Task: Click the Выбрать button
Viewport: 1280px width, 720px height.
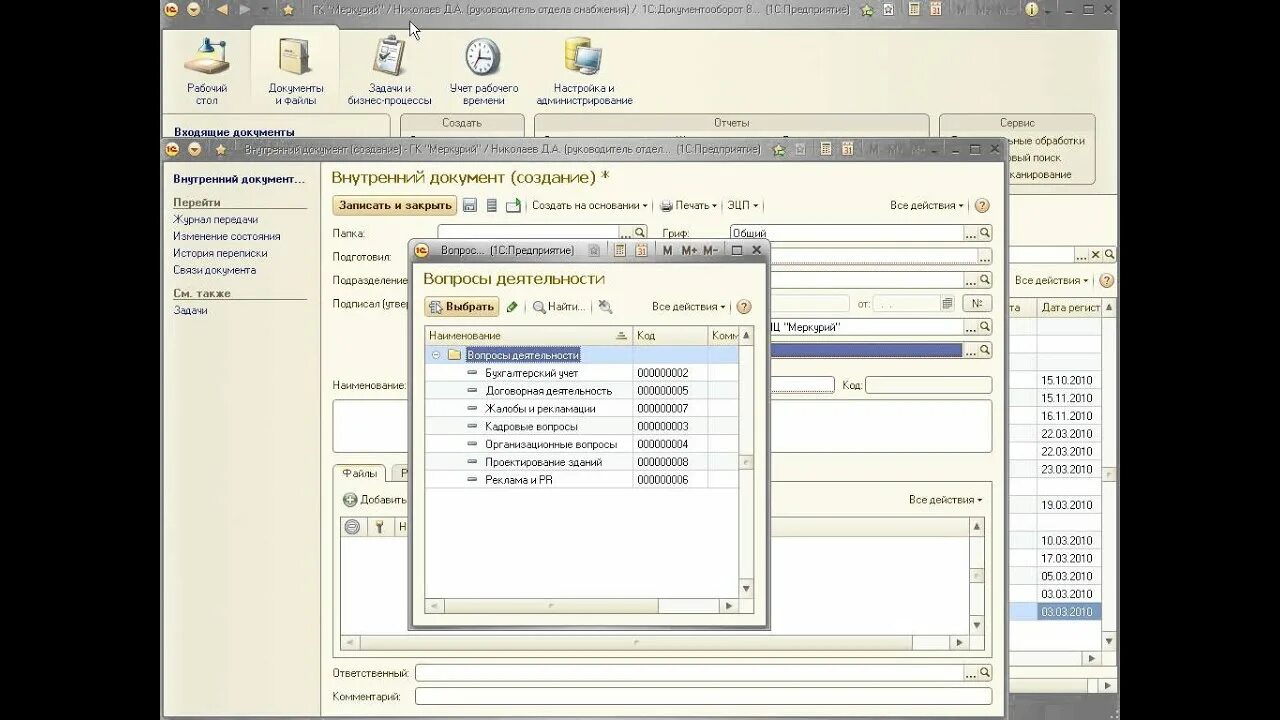Action: pos(461,307)
